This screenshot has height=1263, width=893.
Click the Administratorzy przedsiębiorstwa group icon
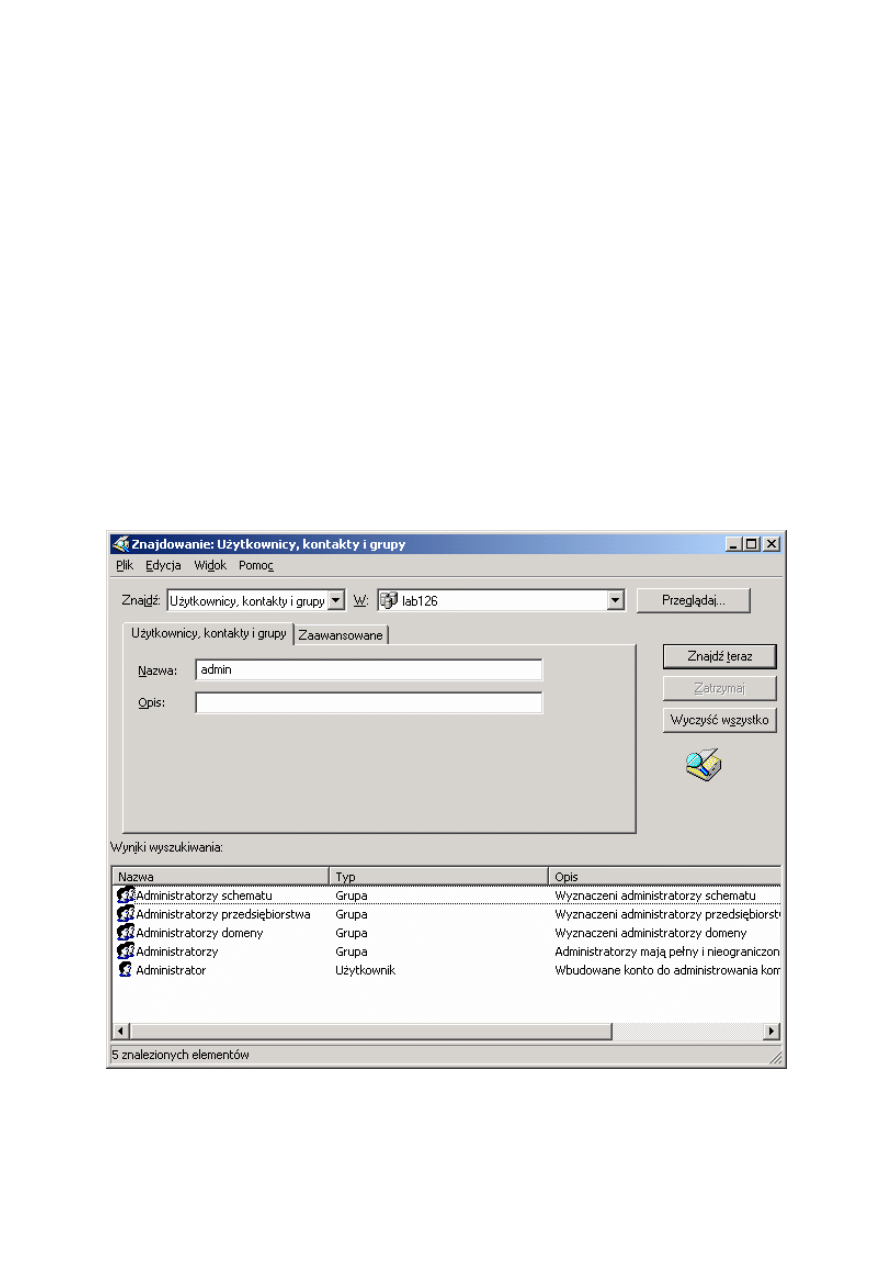coord(125,914)
